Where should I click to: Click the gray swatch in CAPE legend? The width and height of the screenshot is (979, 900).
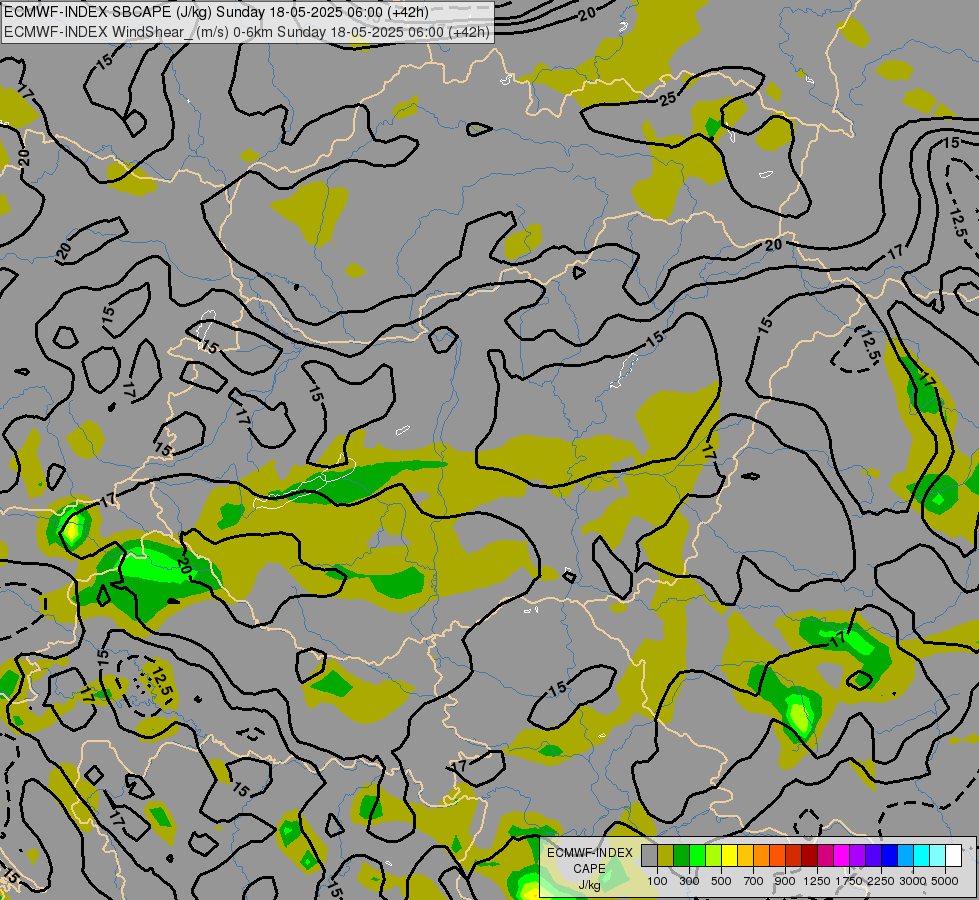click(649, 856)
